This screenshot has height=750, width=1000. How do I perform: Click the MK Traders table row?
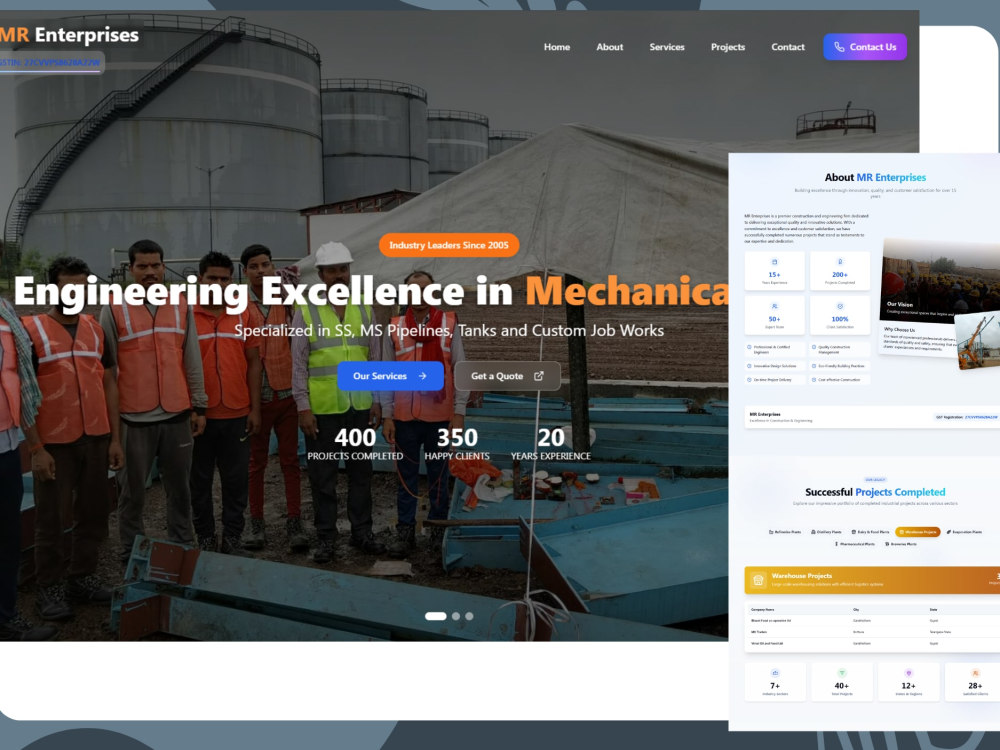click(x=872, y=632)
